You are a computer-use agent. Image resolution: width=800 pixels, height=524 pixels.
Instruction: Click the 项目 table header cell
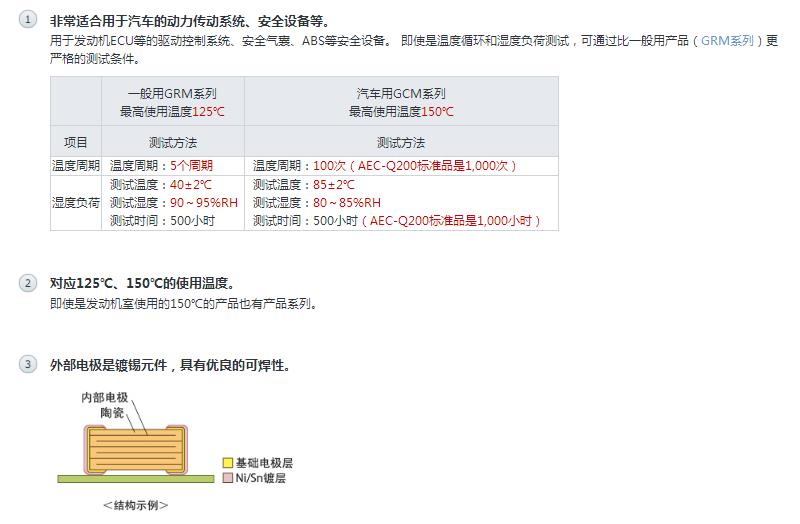click(76, 142)
